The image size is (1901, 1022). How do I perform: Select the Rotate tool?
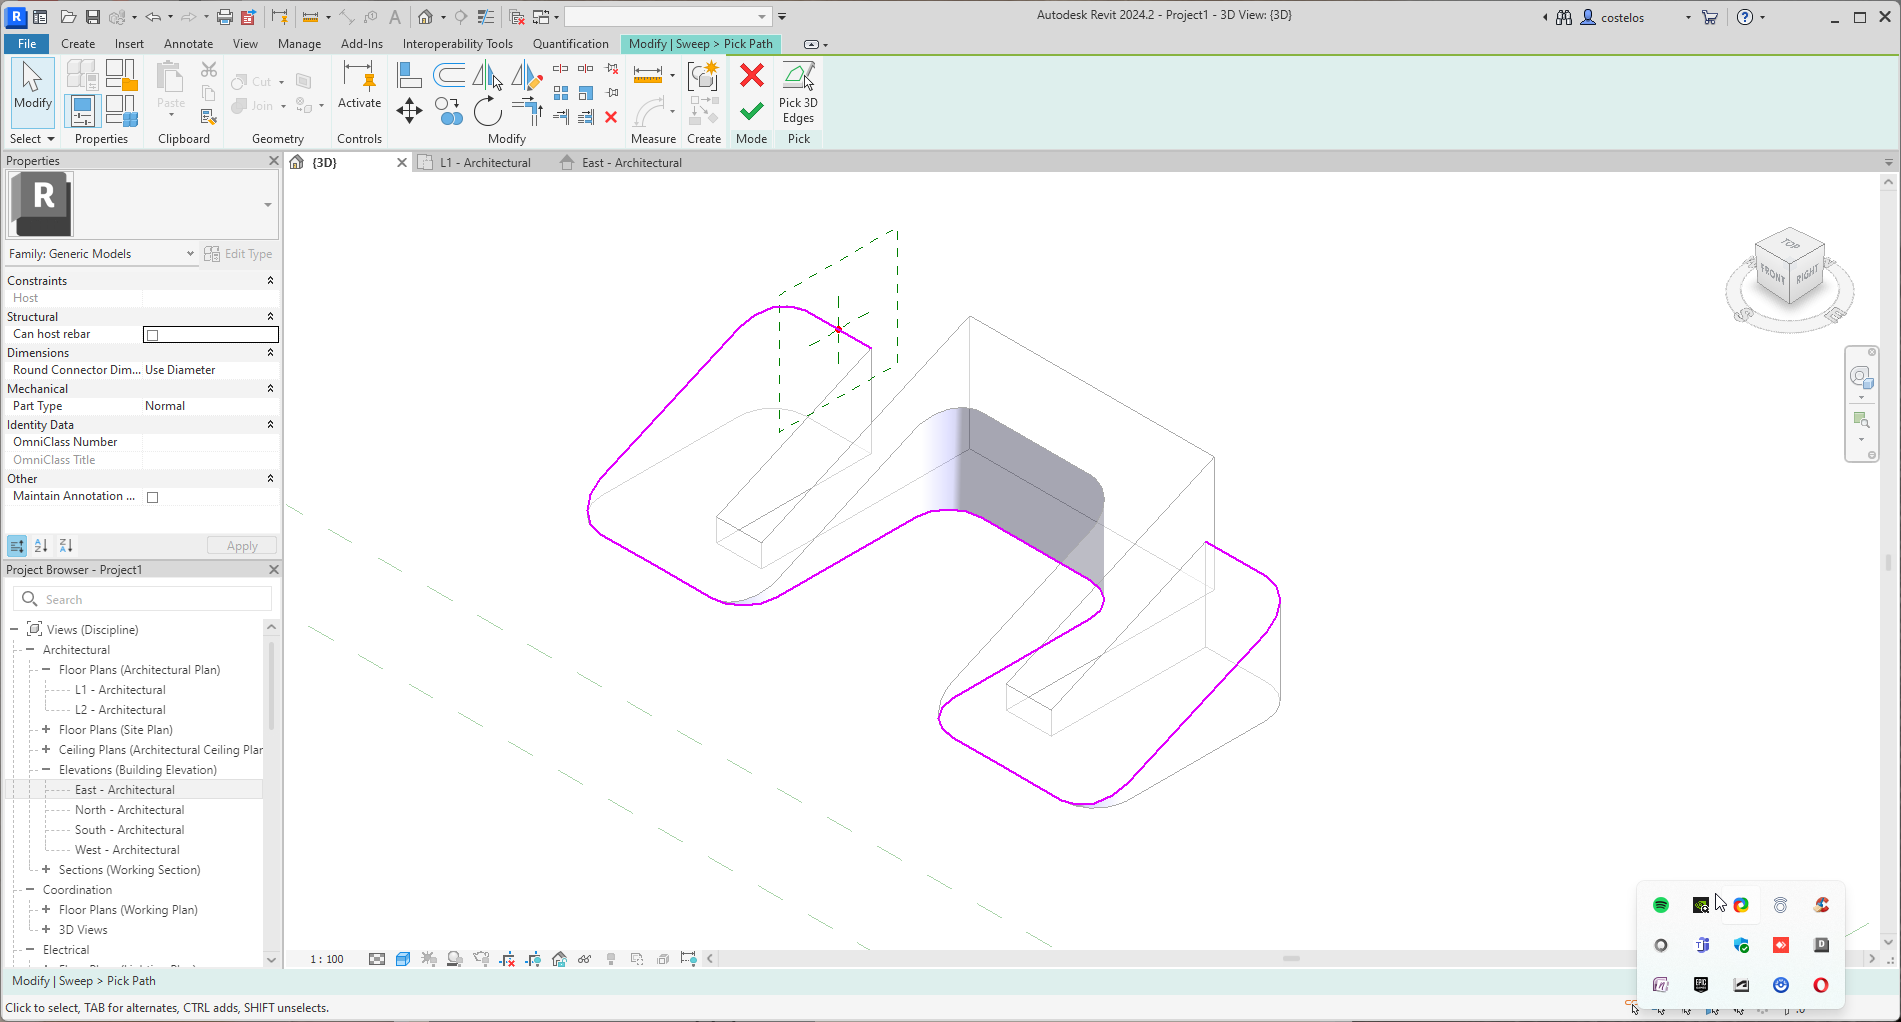point(488,113)
